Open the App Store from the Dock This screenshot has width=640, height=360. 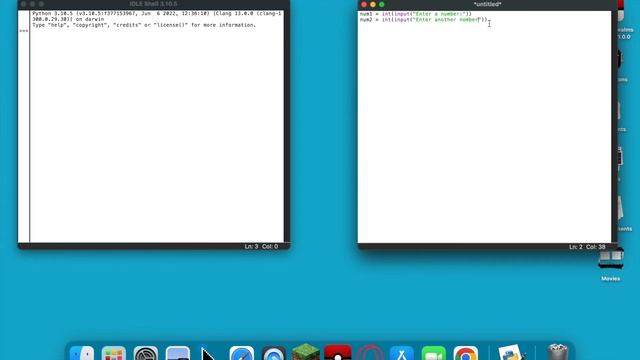pyautogui.click(x=402, y=353)
